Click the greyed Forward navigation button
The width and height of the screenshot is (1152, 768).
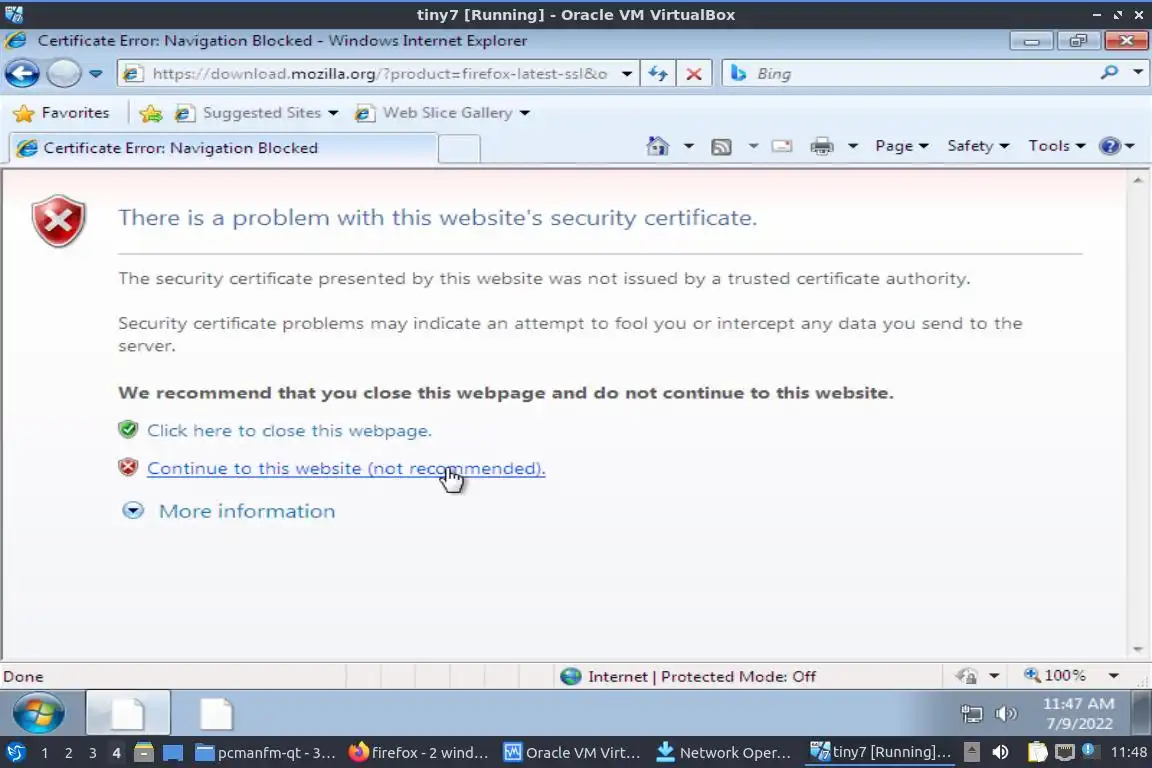click(x=63, y=73)
